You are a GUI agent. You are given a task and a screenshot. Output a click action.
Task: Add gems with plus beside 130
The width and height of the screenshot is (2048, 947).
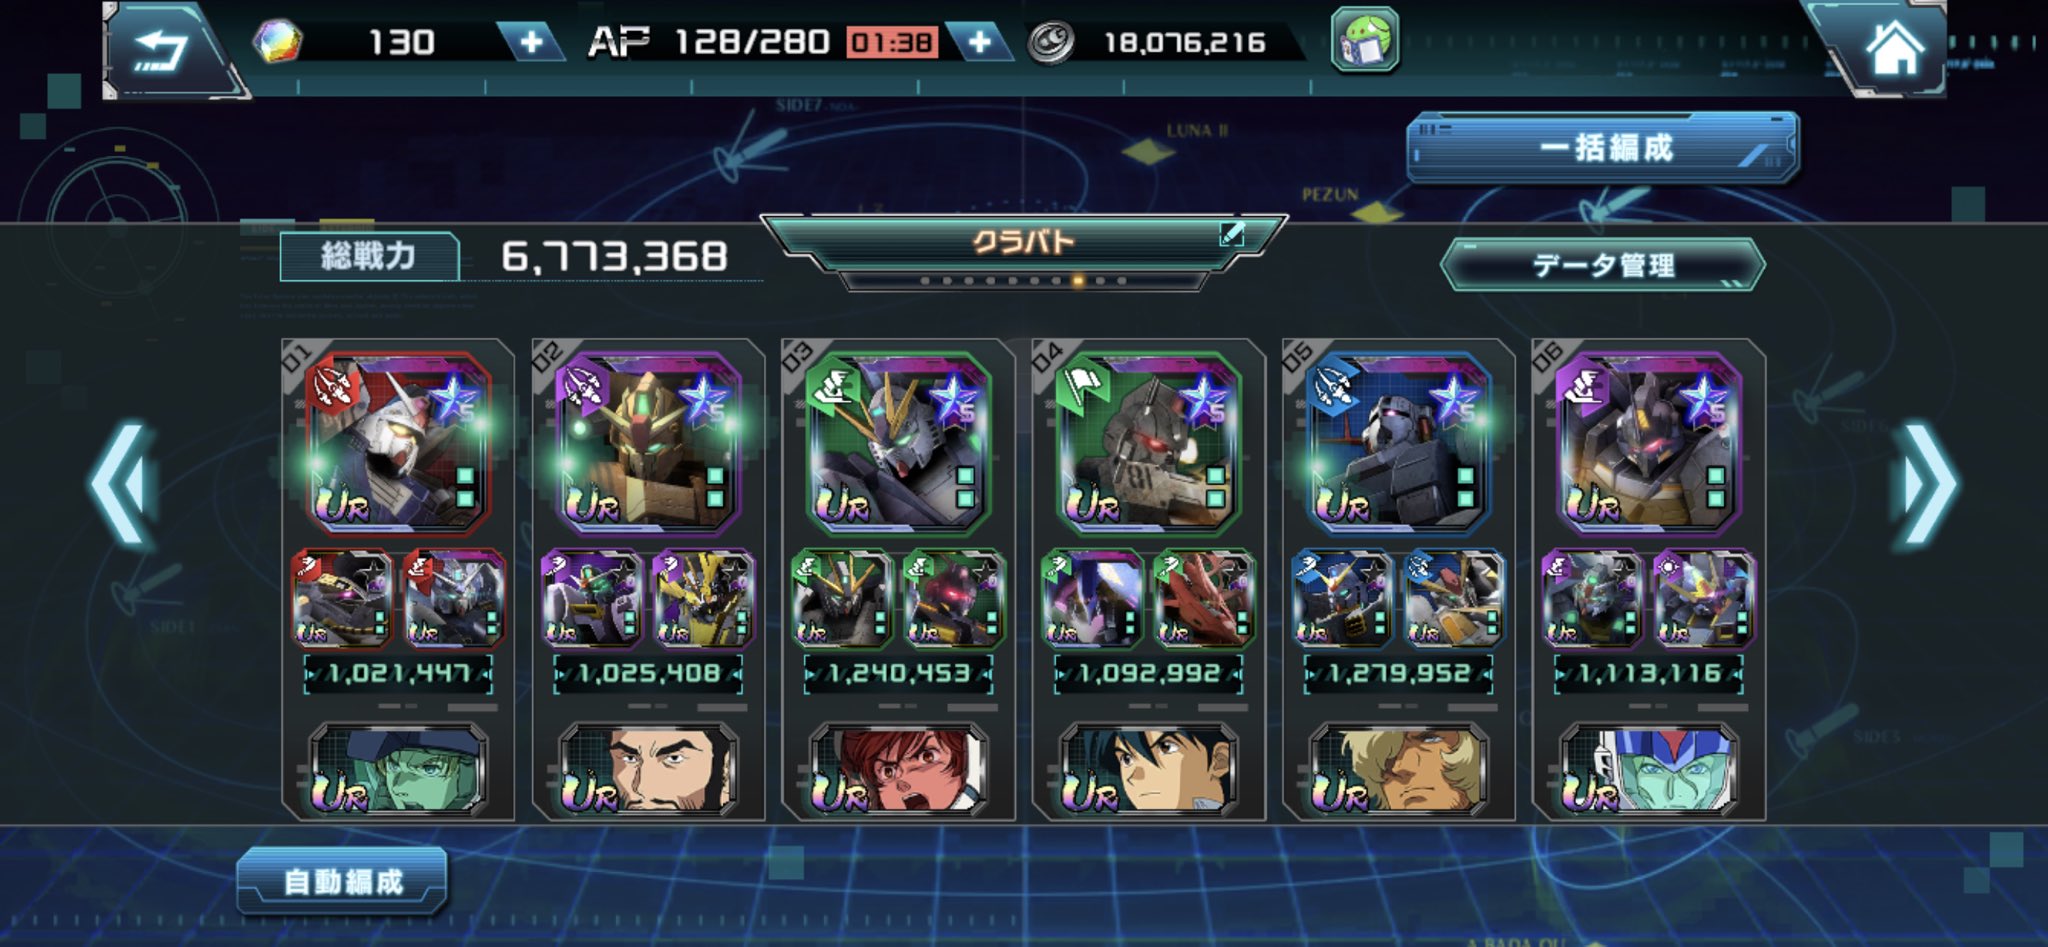tap(532, 42)
